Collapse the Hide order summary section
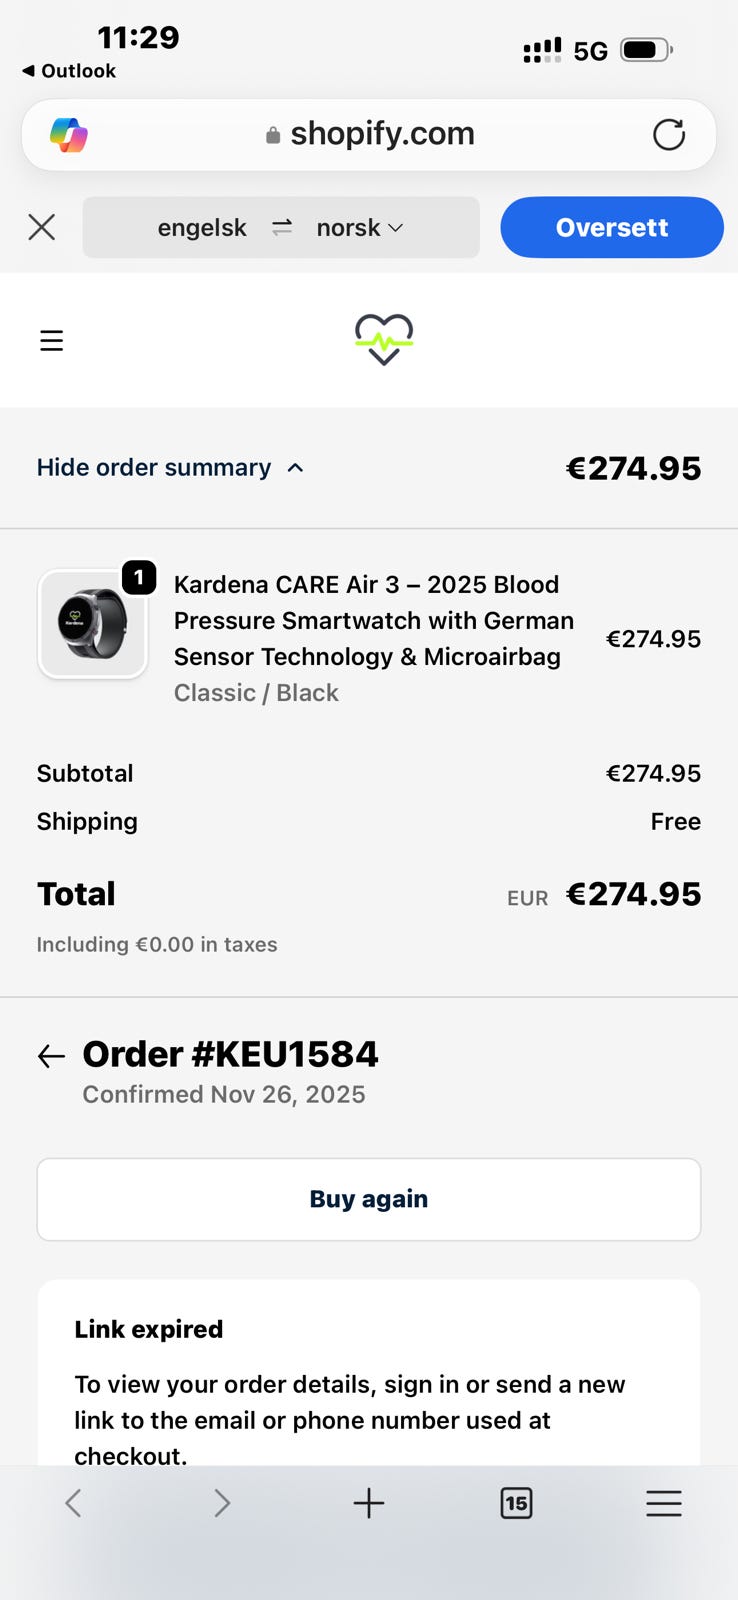The width and height of the screenshot is (738, 1600). click(170, 468)
